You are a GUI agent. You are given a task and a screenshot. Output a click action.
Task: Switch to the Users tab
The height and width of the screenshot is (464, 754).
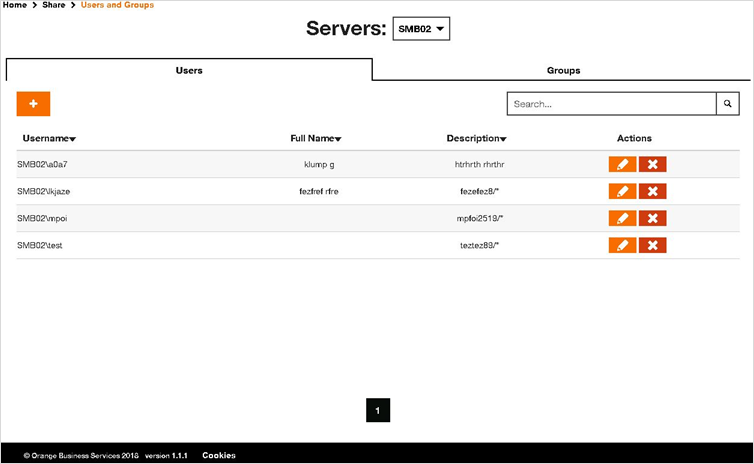189,70
